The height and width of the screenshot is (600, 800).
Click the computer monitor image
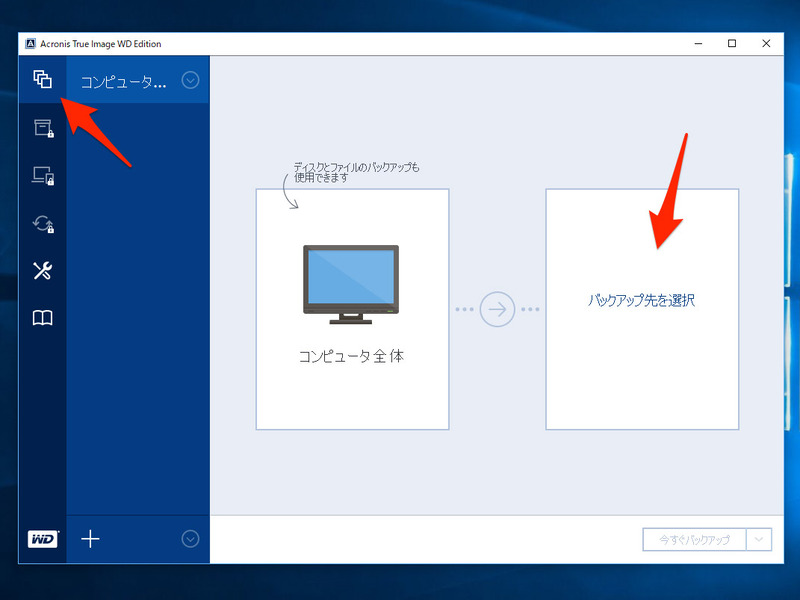point(351,284)
